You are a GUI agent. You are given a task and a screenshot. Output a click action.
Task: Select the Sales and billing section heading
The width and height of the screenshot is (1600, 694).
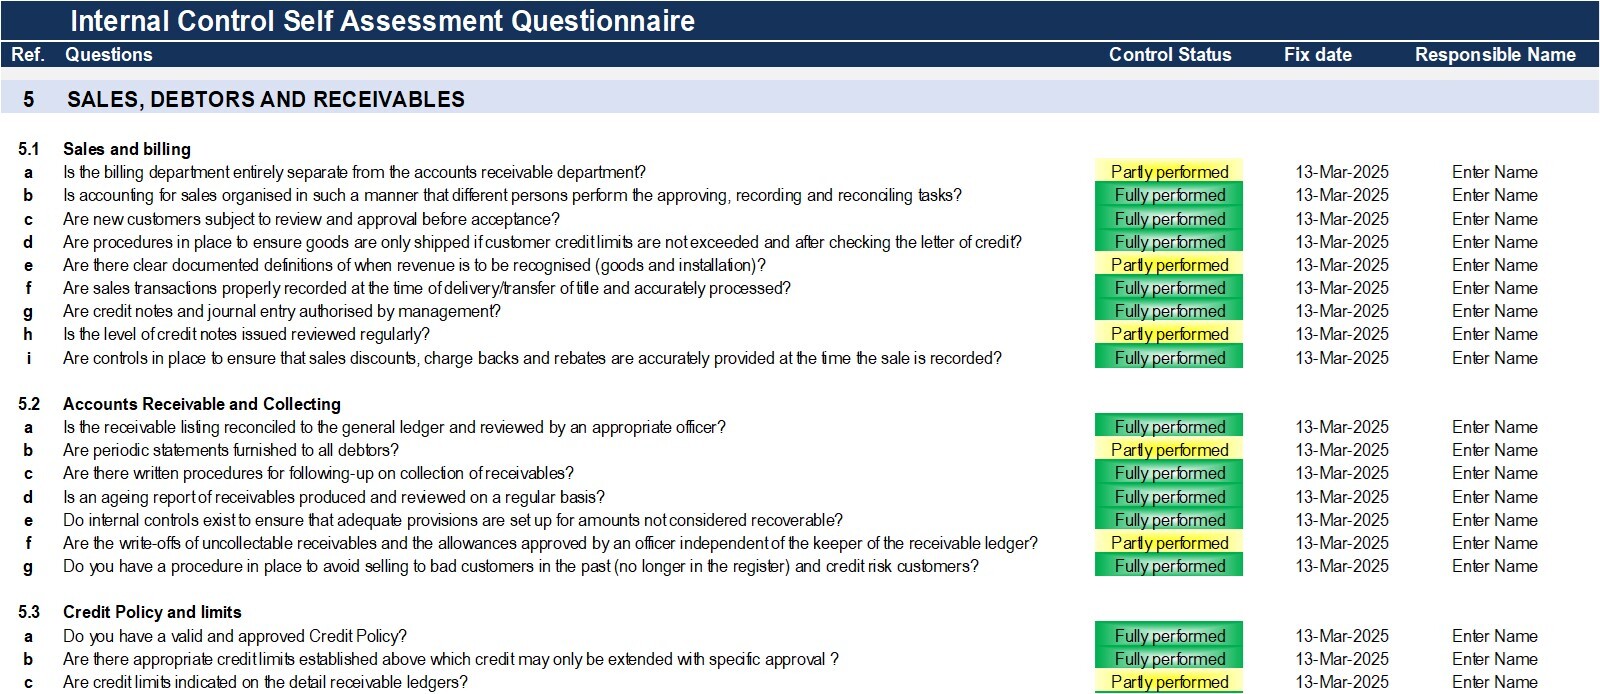click(127, 149)
